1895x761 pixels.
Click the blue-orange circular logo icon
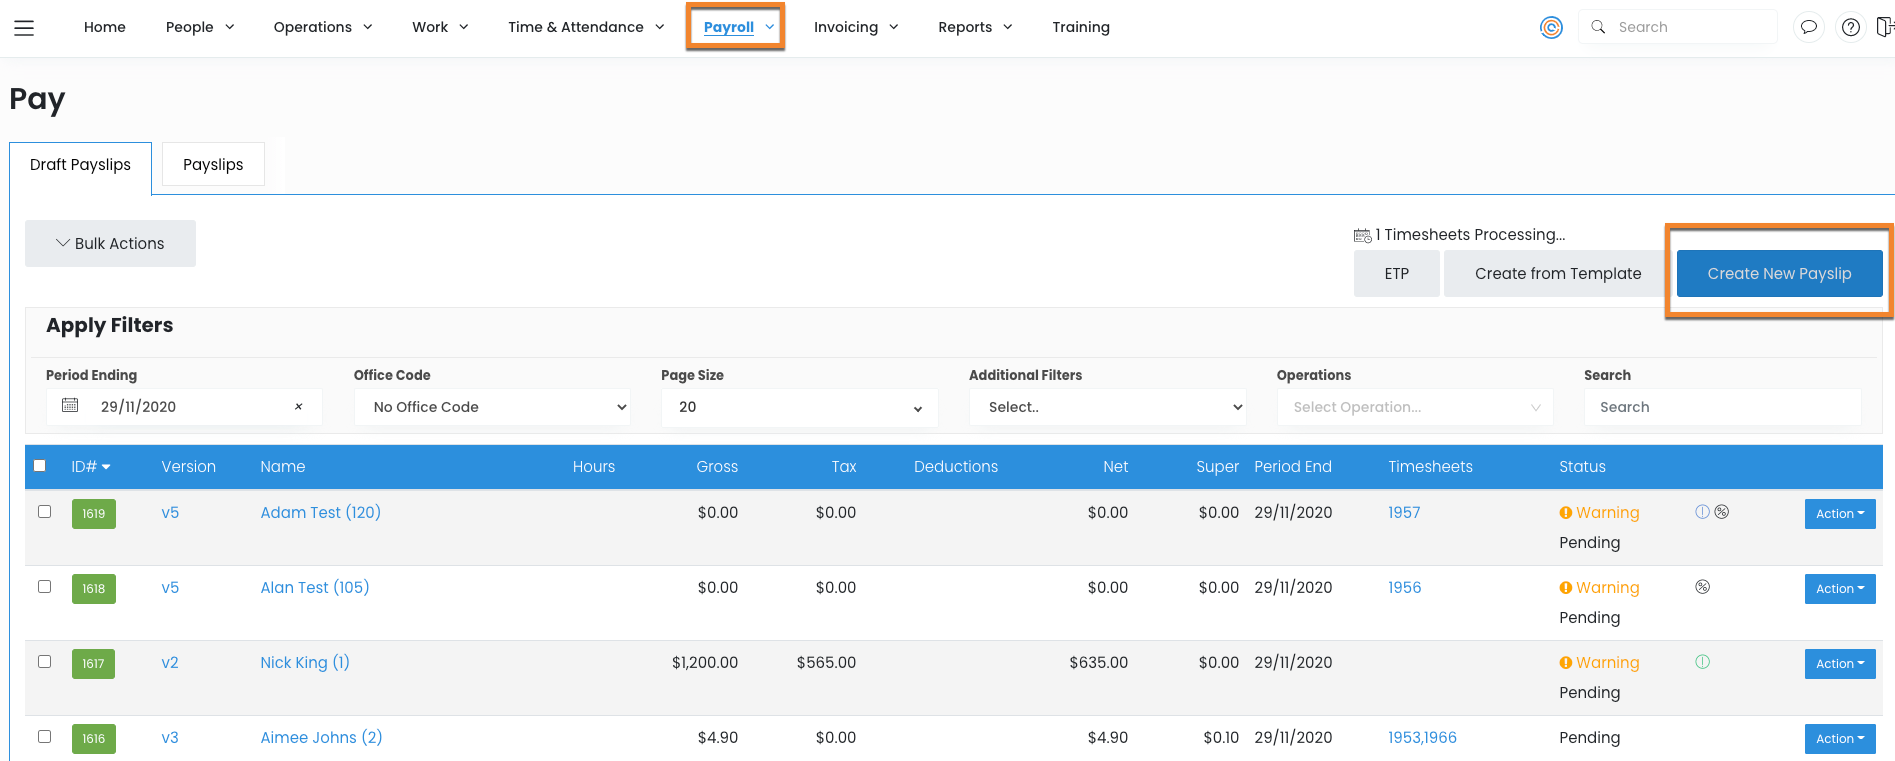click(x=1551, y=27)
